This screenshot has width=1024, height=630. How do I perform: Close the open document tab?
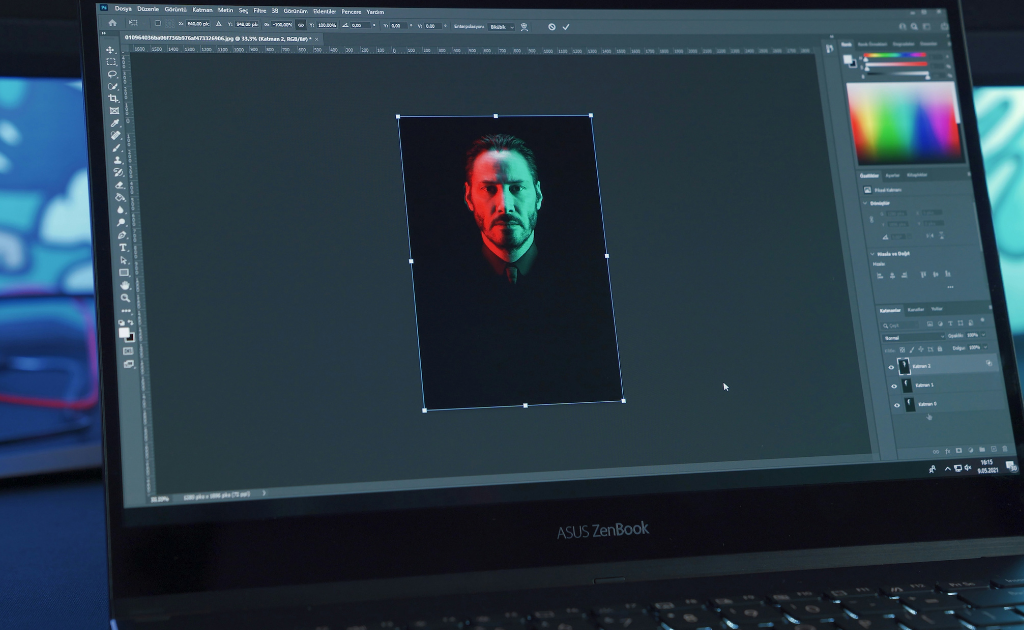coord(317,39)
